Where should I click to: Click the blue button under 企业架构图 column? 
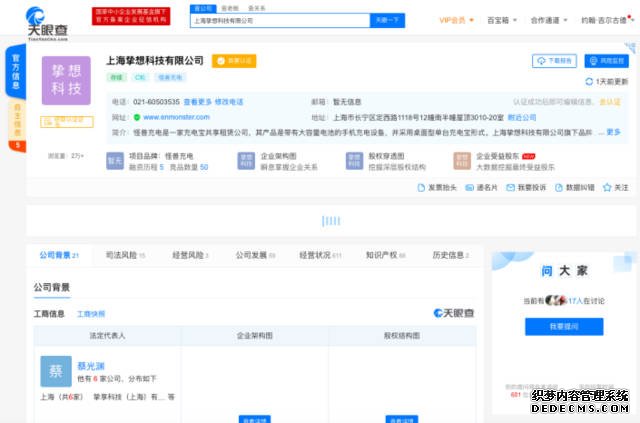tap(255, 419)
